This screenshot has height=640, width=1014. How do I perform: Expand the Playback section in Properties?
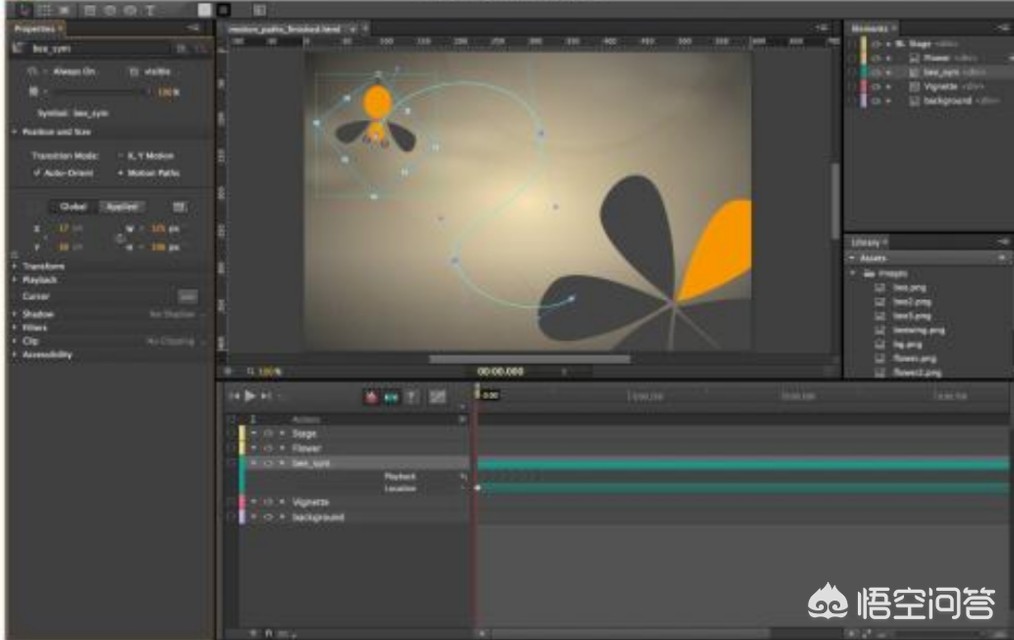14,280
